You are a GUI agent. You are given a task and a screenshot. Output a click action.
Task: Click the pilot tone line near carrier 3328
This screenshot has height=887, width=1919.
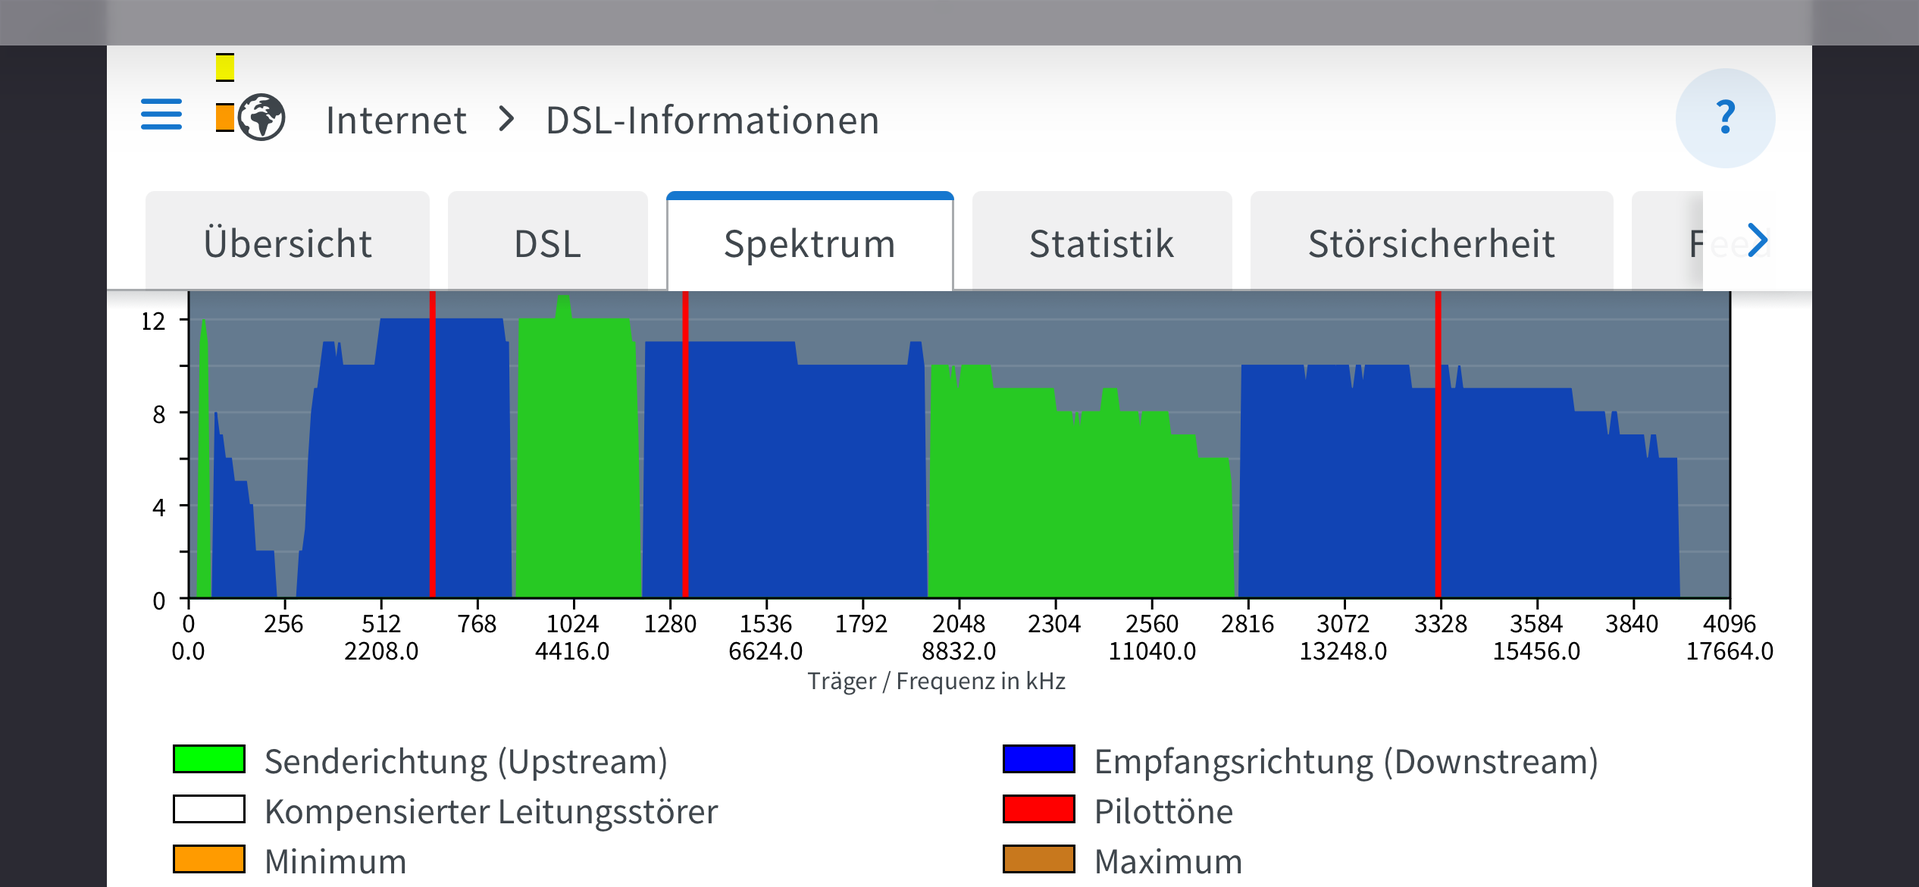click(1438, 450)
